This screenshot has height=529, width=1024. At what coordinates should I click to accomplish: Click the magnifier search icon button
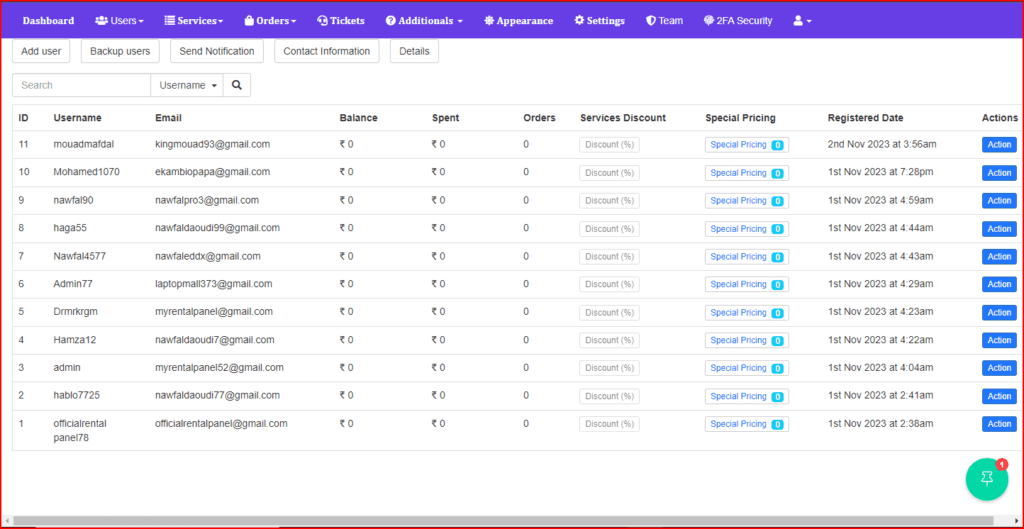(237, 86)
